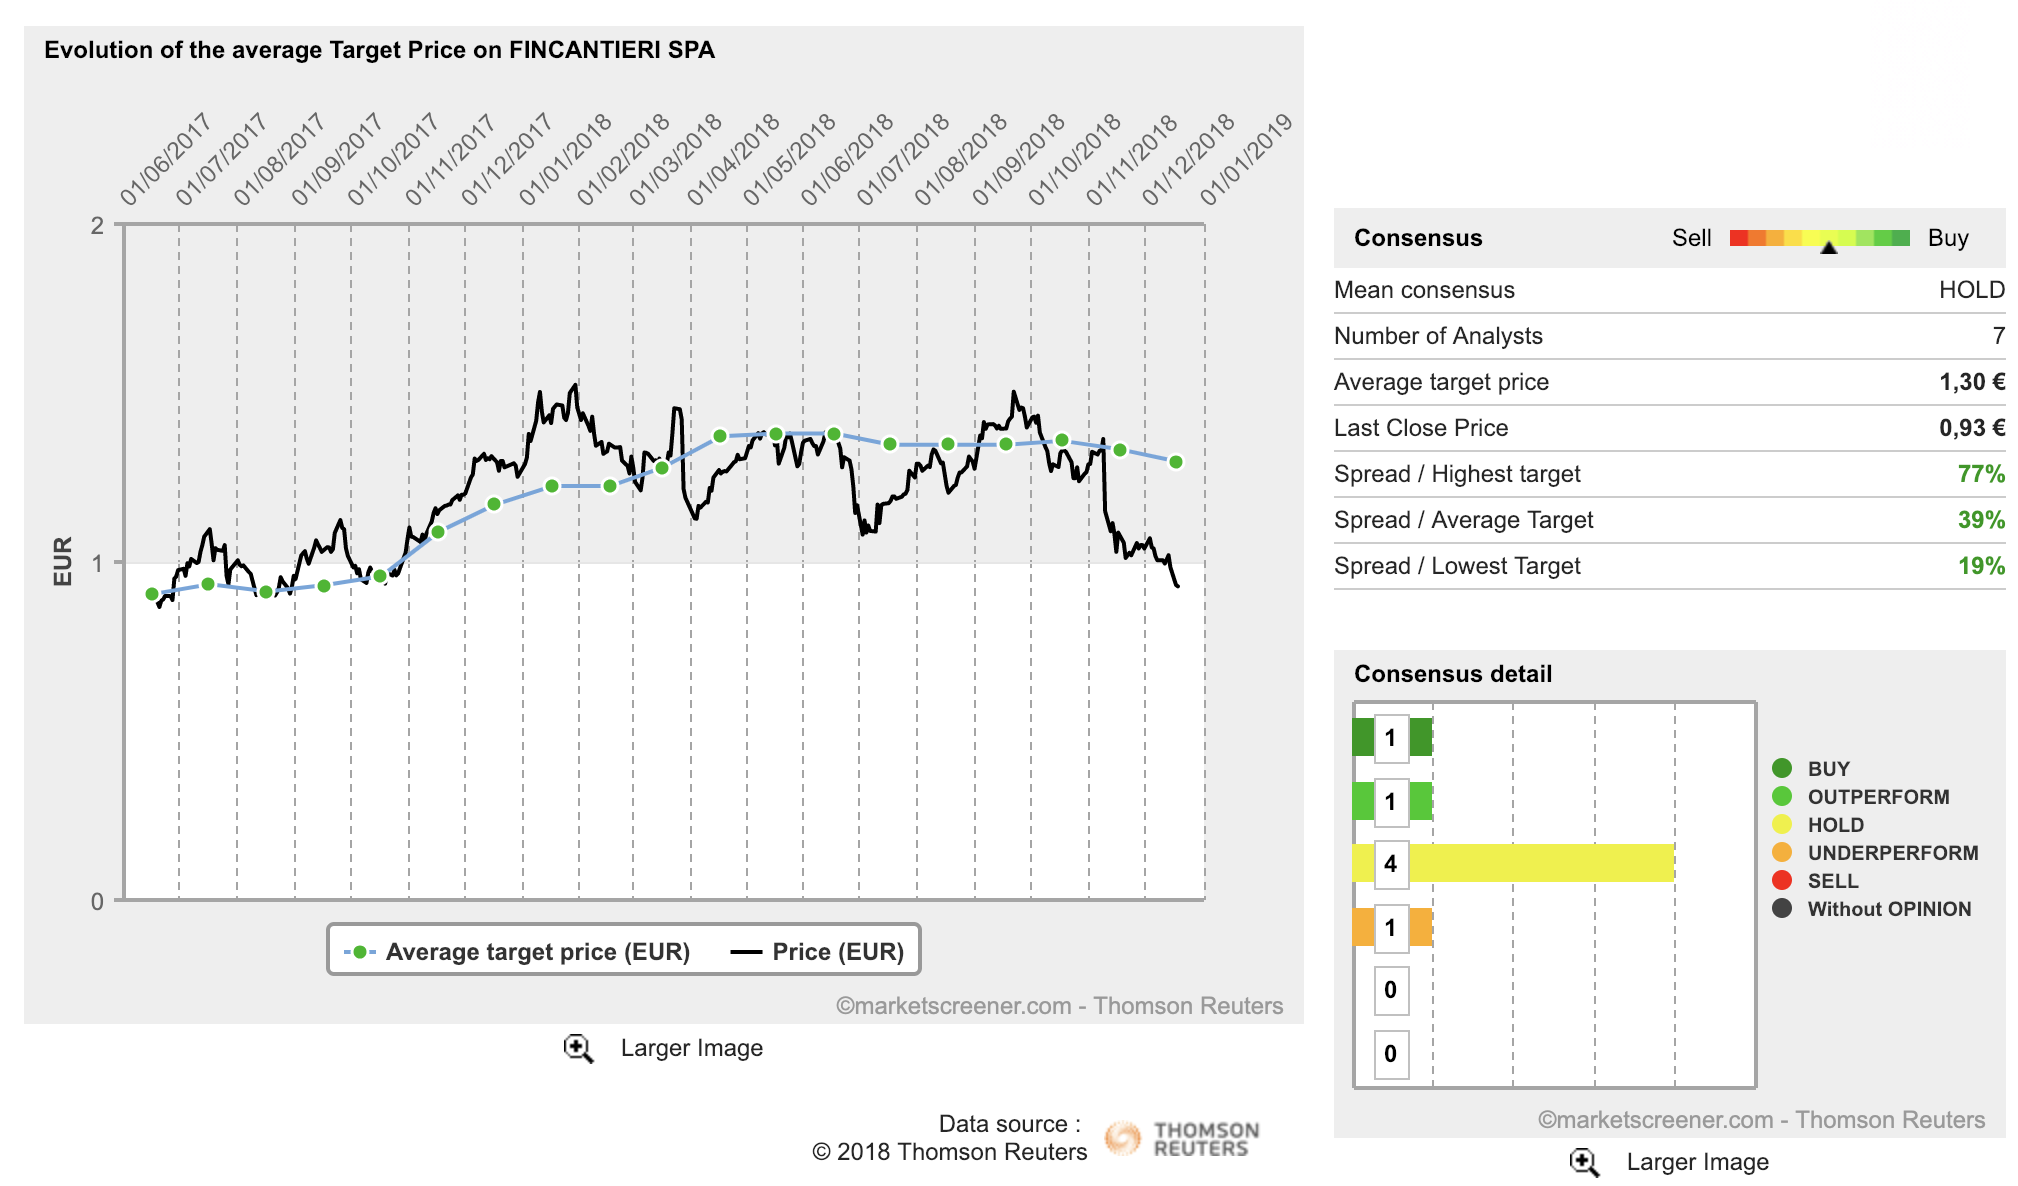Click the Spread / Lowest Target 19% value
The image size is (2018, 1186).
(1981, 566)
